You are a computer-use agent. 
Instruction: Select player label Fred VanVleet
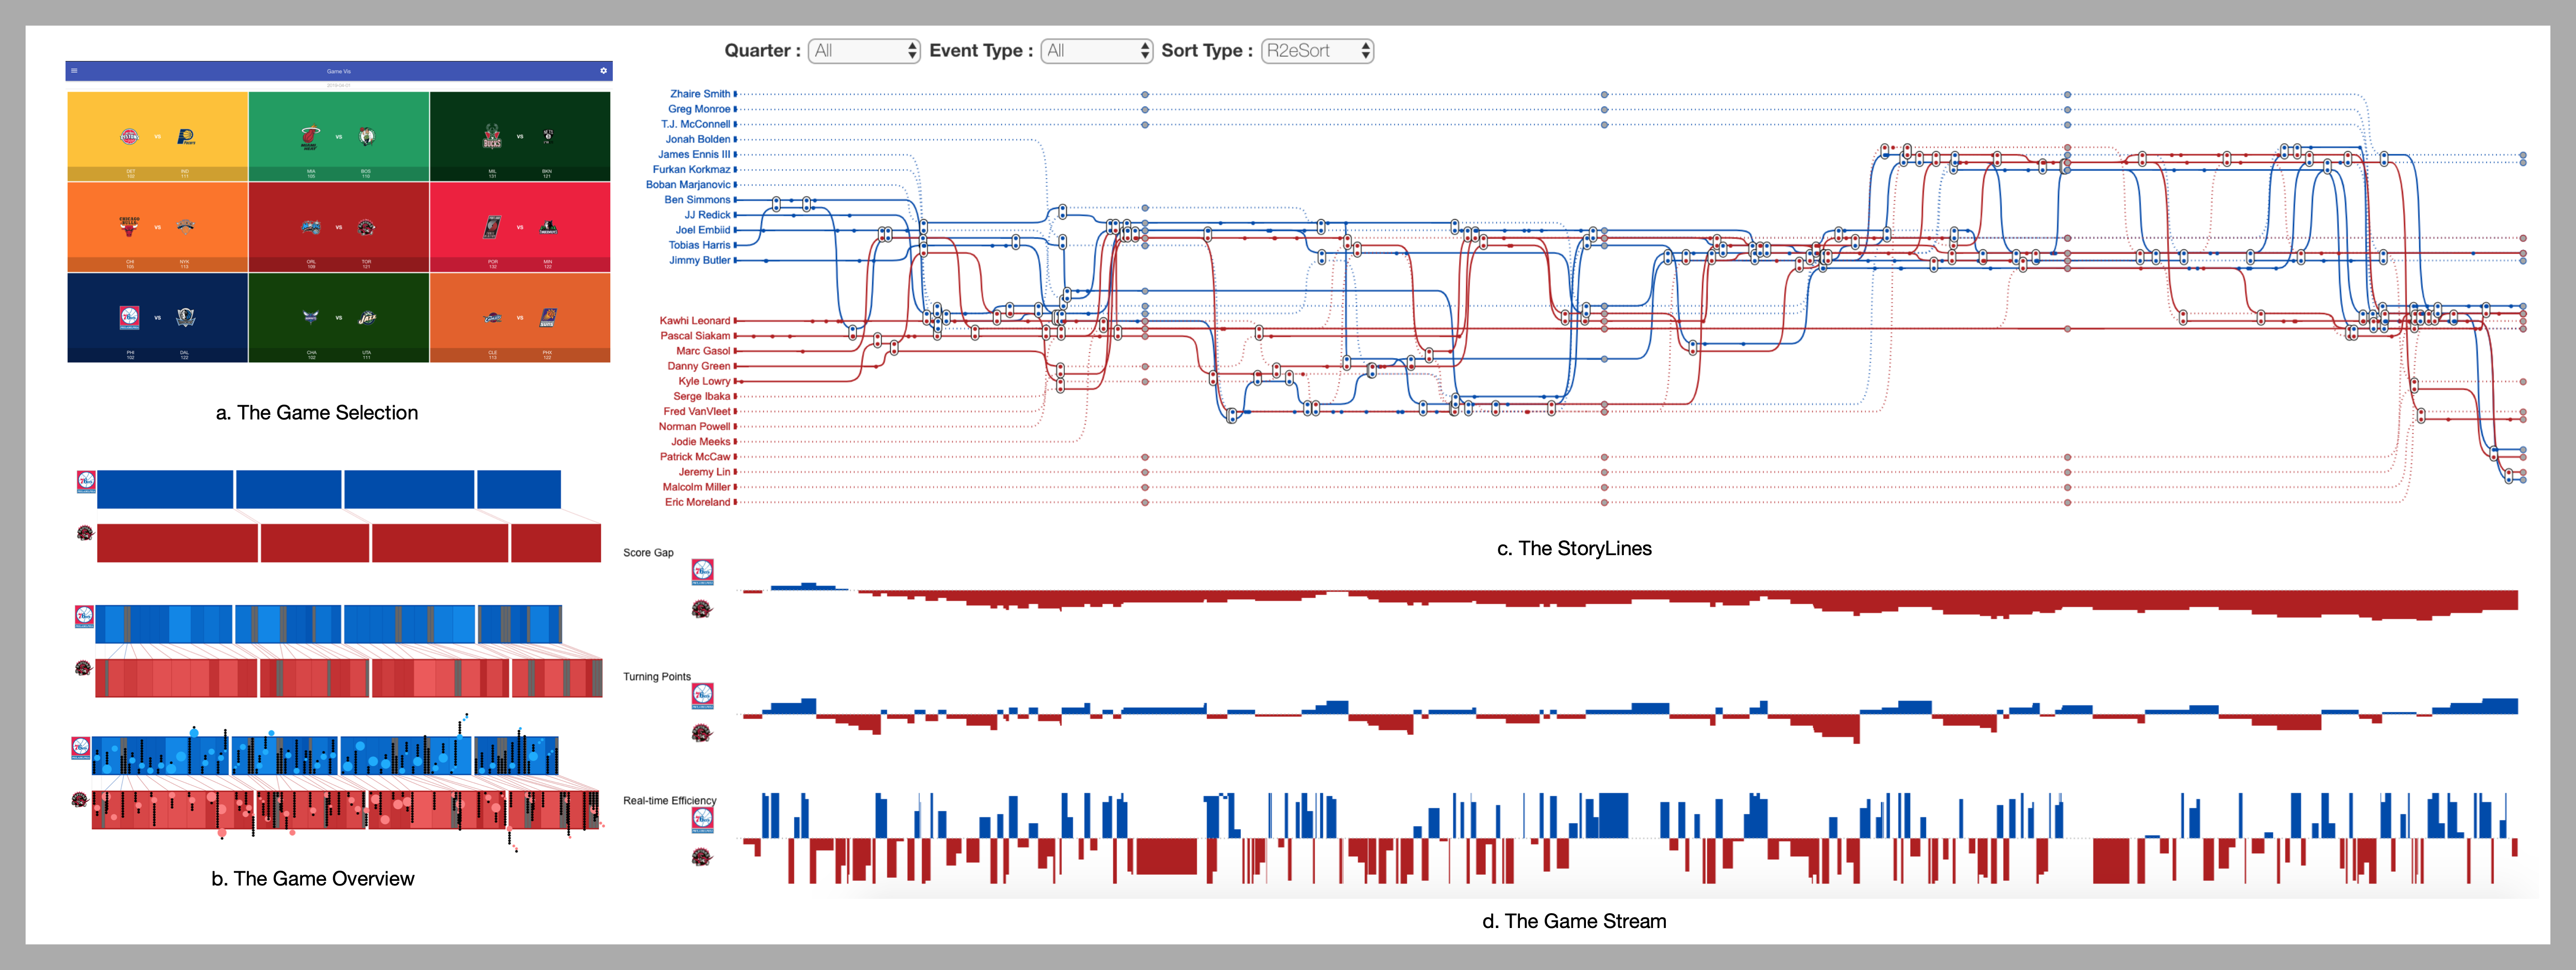pyautogui.click(x=697, y=411)
